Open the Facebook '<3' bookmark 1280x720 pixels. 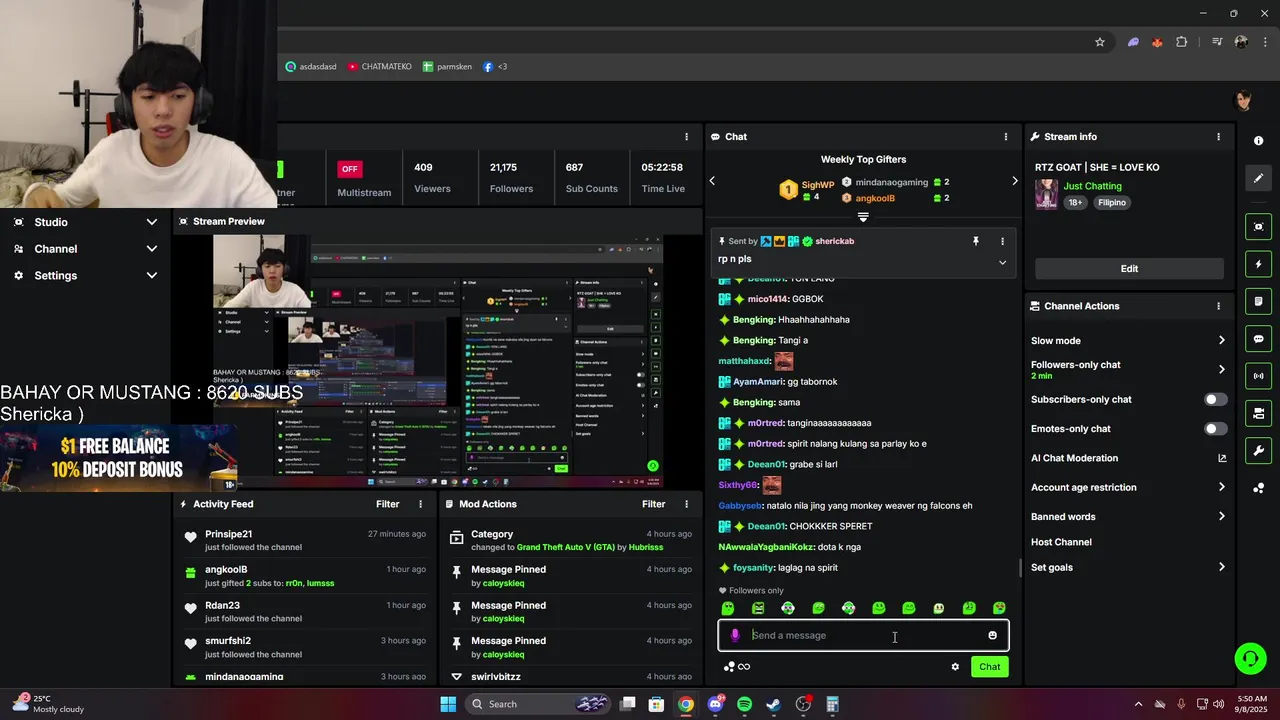(495, 67)
